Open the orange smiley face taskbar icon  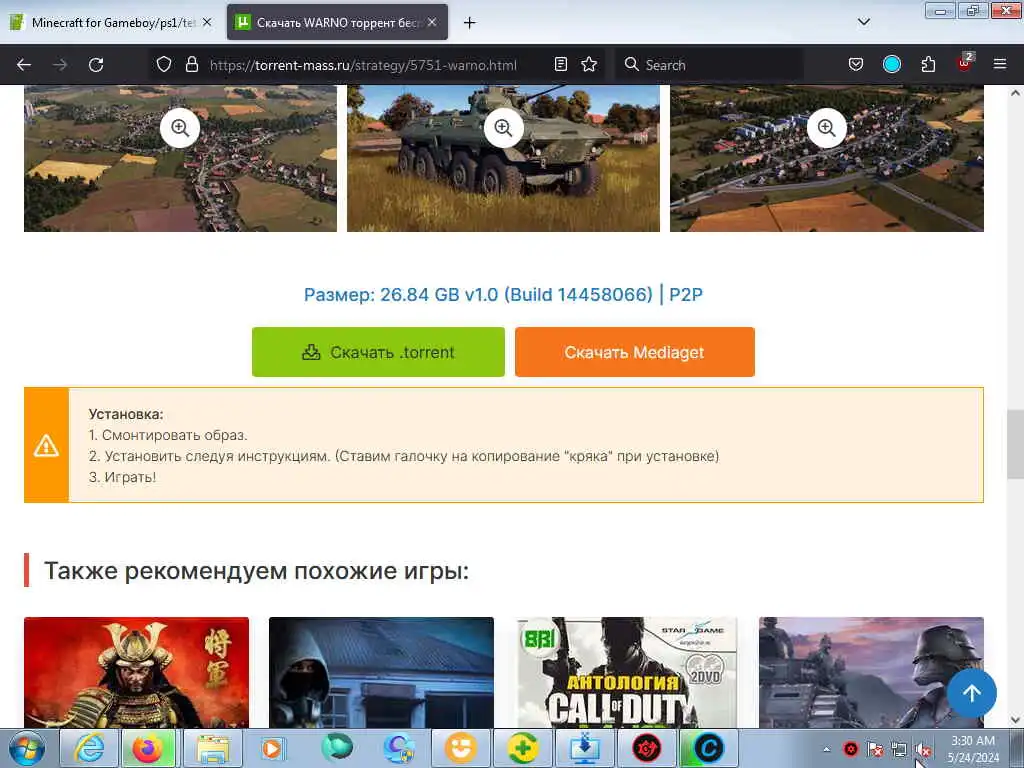click(x=461, y=748)
